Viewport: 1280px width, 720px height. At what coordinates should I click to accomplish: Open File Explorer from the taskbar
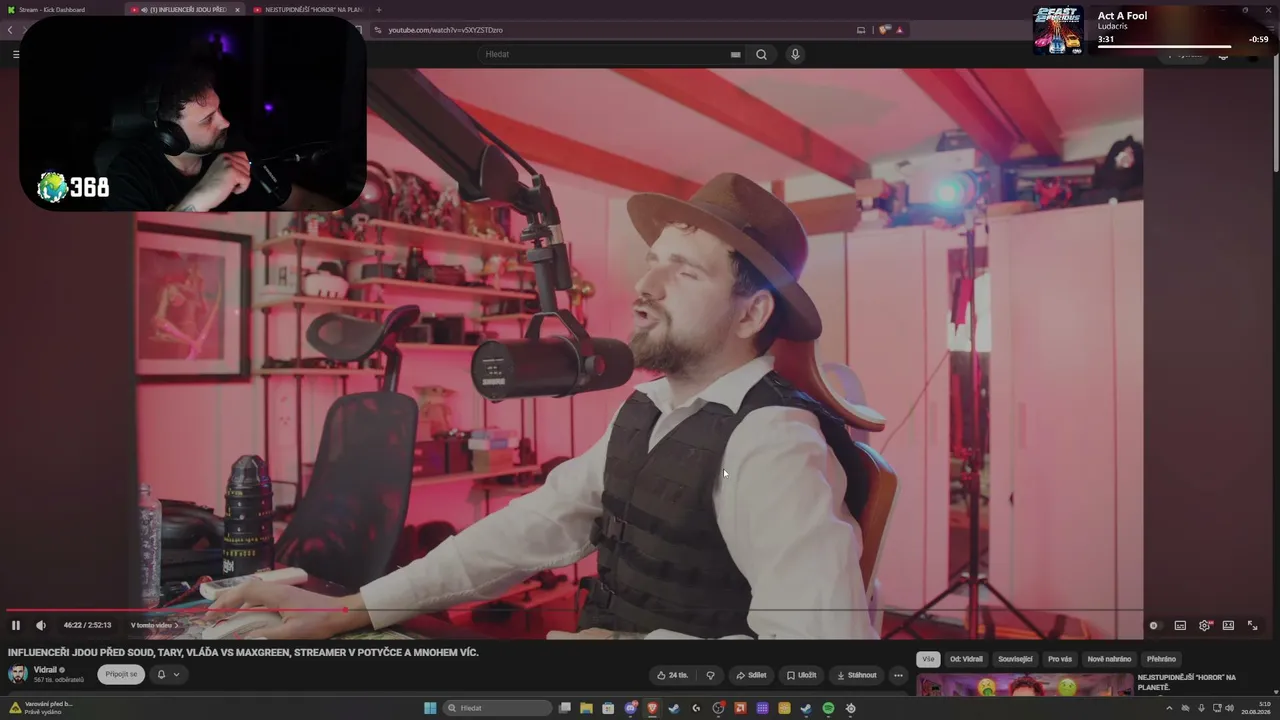tap(586, 708)
